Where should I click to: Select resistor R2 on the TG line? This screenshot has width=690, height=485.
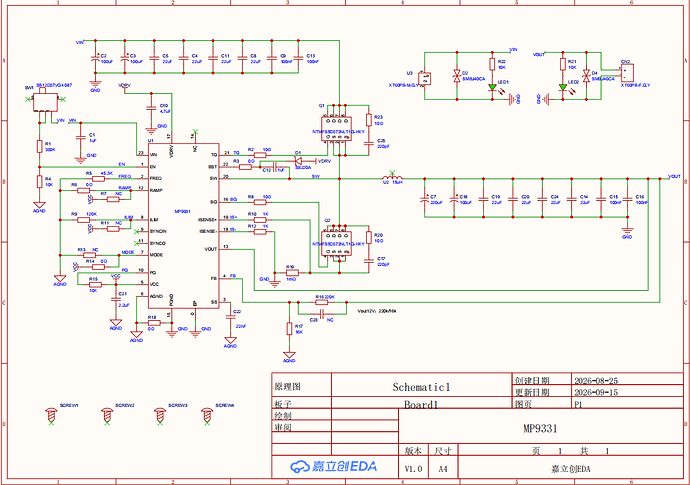point(260,155)
